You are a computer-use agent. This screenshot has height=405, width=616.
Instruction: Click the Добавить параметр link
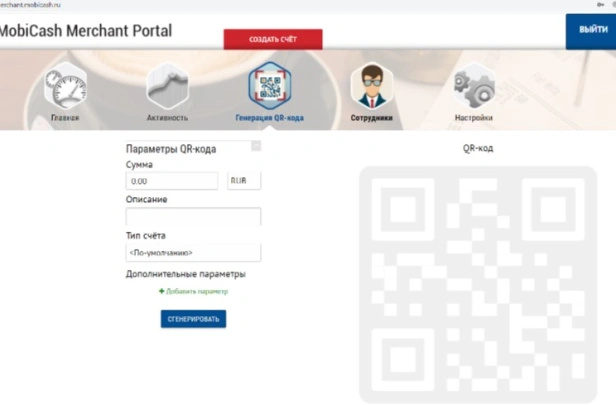click(197, 291)
